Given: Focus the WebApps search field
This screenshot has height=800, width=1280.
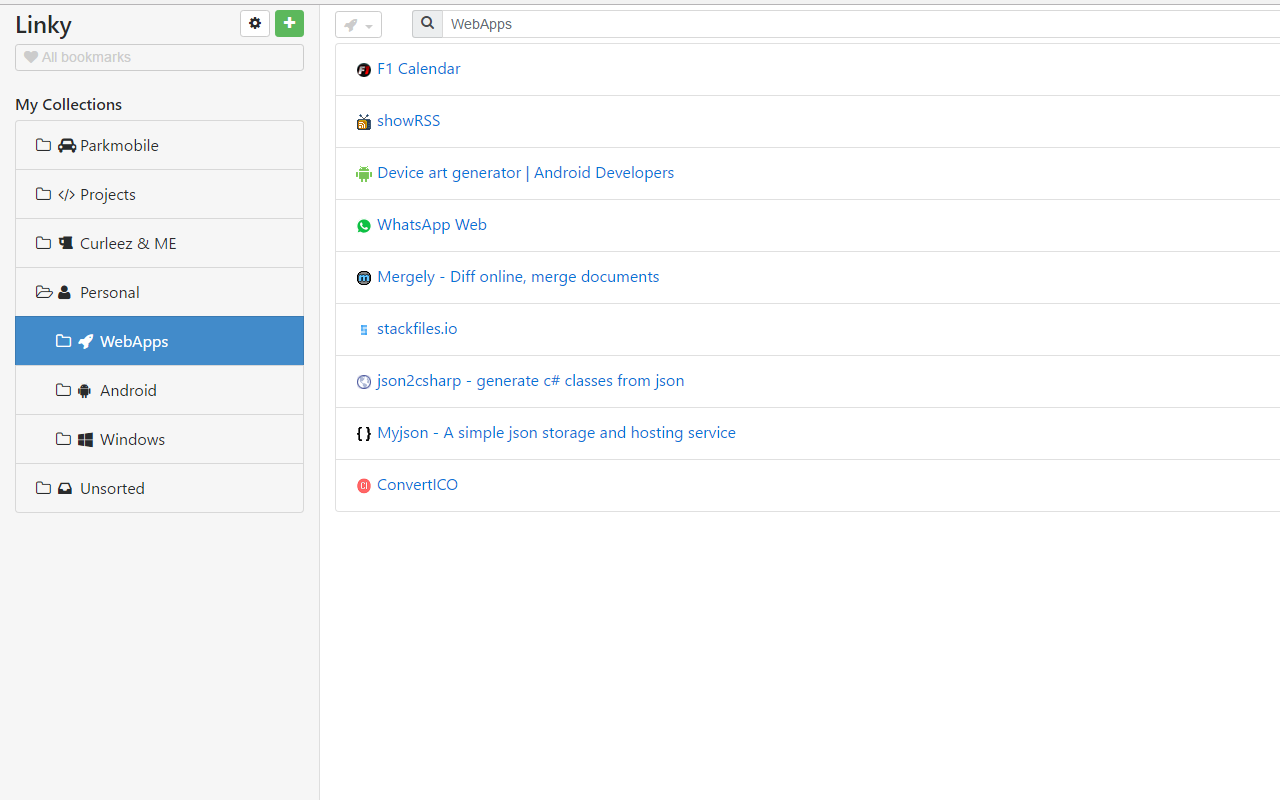Looking at the screenshot, I should click(x=861, y=24).
